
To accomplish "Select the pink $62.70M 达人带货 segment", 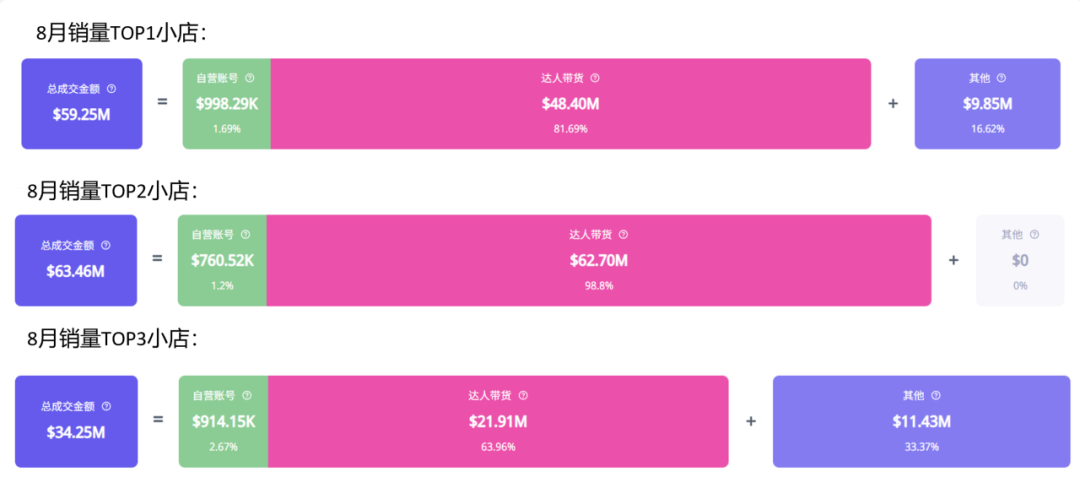I will tap(598, 260).
